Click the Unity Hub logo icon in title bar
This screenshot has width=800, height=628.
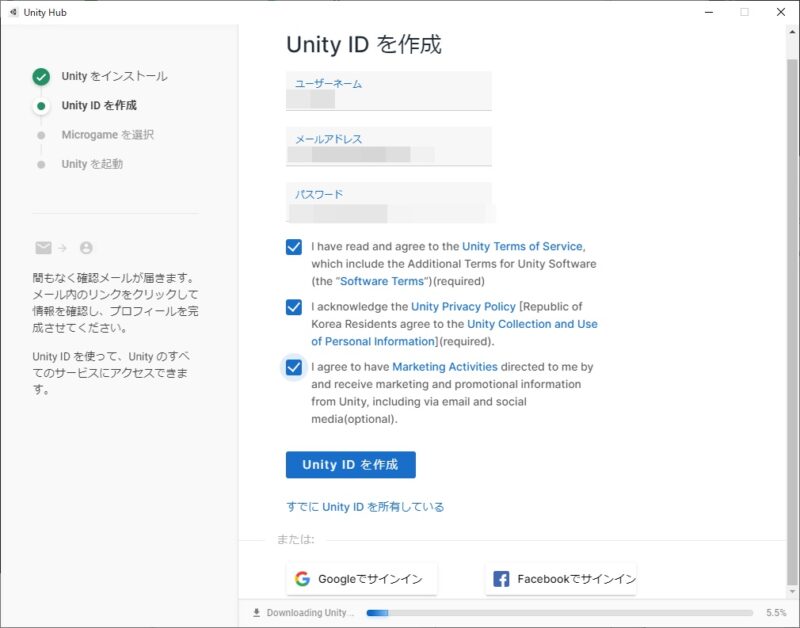(14, 12)
